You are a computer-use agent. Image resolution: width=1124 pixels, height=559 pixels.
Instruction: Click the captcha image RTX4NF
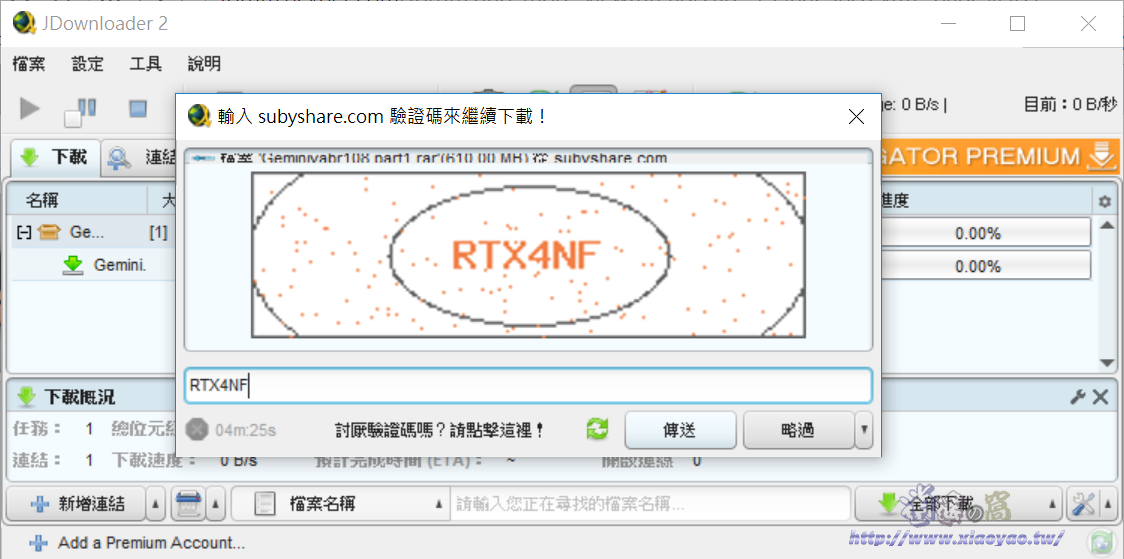(528, 255)
